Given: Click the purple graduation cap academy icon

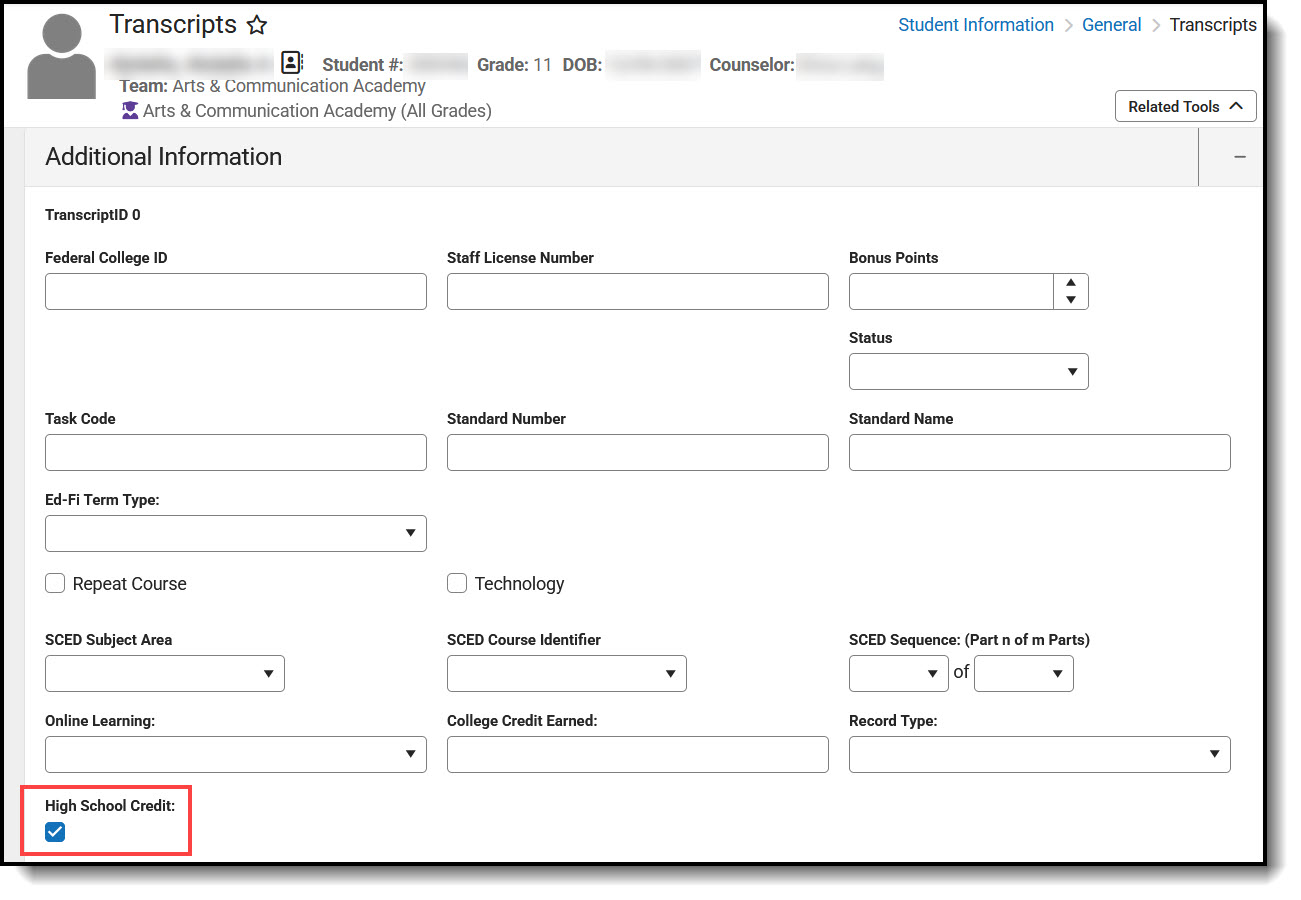Looking at the screenshot, I should tap(130, 111).
